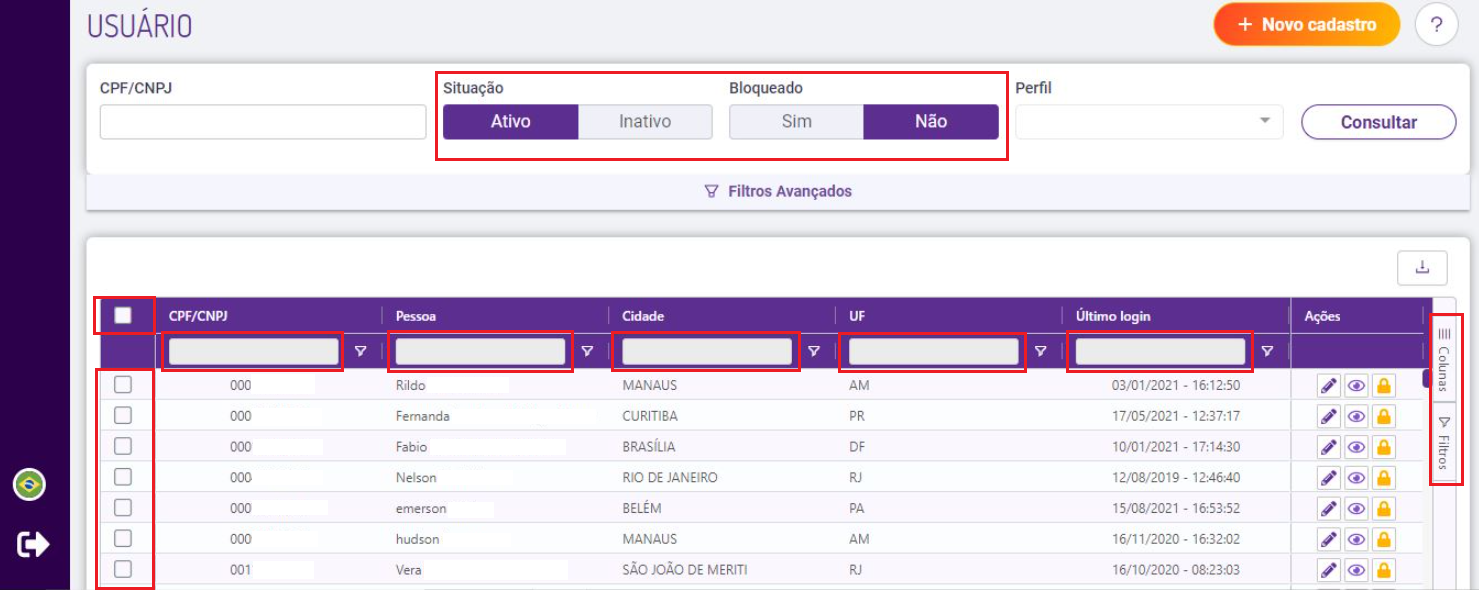Open the Colunas side tab

[x=1444, y=357]
